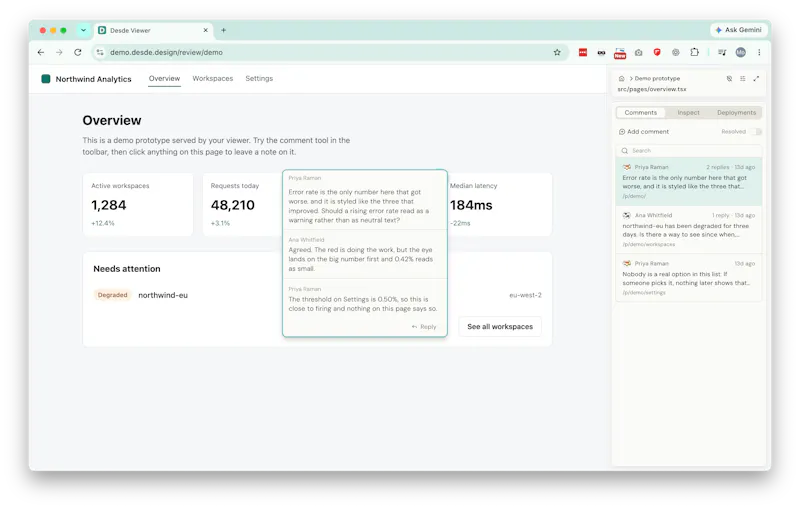The height and width of the screenshot is (509, 800).
Task: Click the crossed-out comment icon in the viewer panel header
Action: [729, 79]
